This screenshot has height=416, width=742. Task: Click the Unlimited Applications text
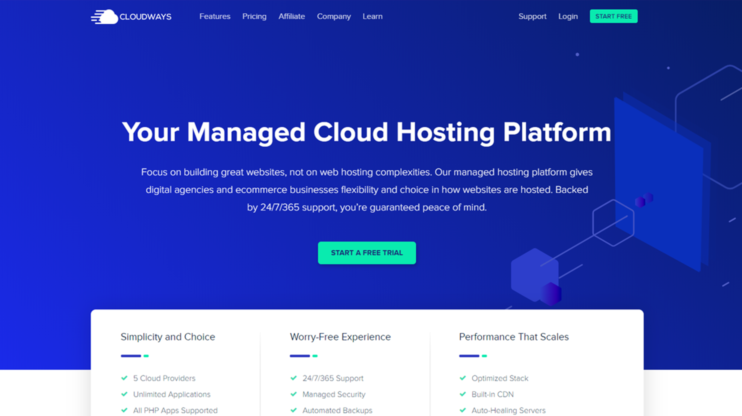171,394
